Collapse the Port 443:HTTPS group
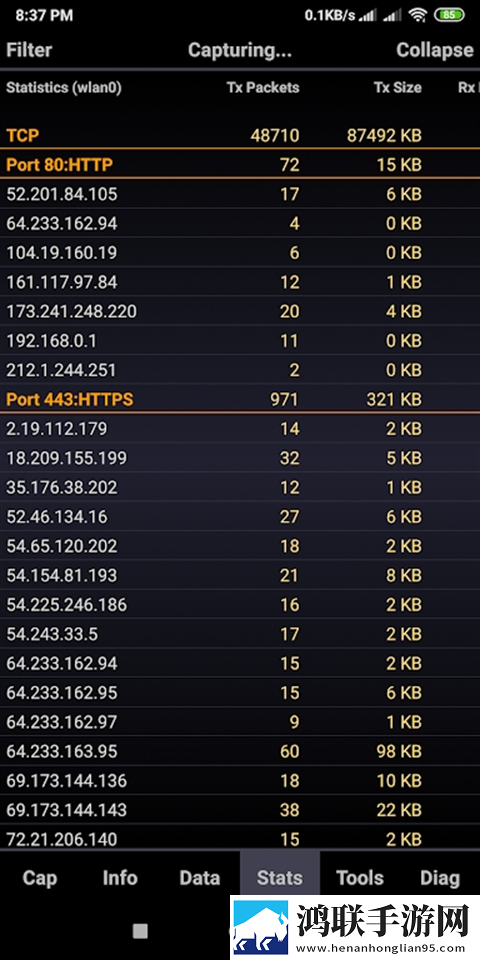The height and width of the screenshot is (960, 480). pos(240,400)
